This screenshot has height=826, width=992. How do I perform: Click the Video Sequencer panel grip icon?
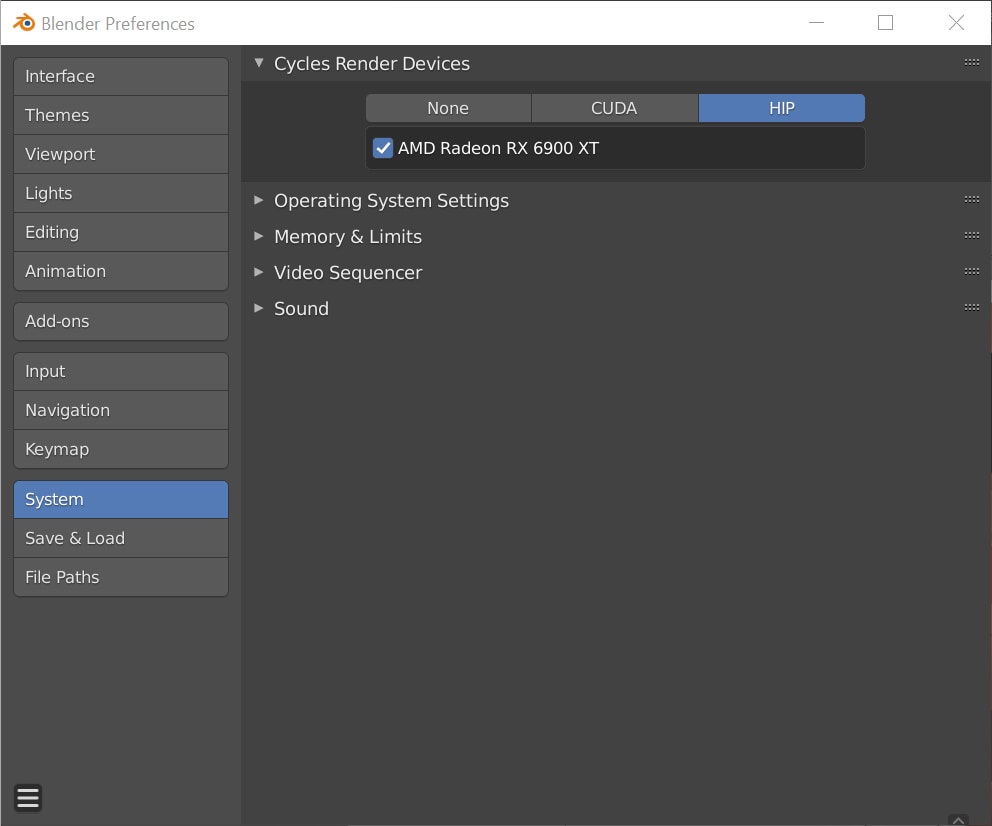click(971, 271)
